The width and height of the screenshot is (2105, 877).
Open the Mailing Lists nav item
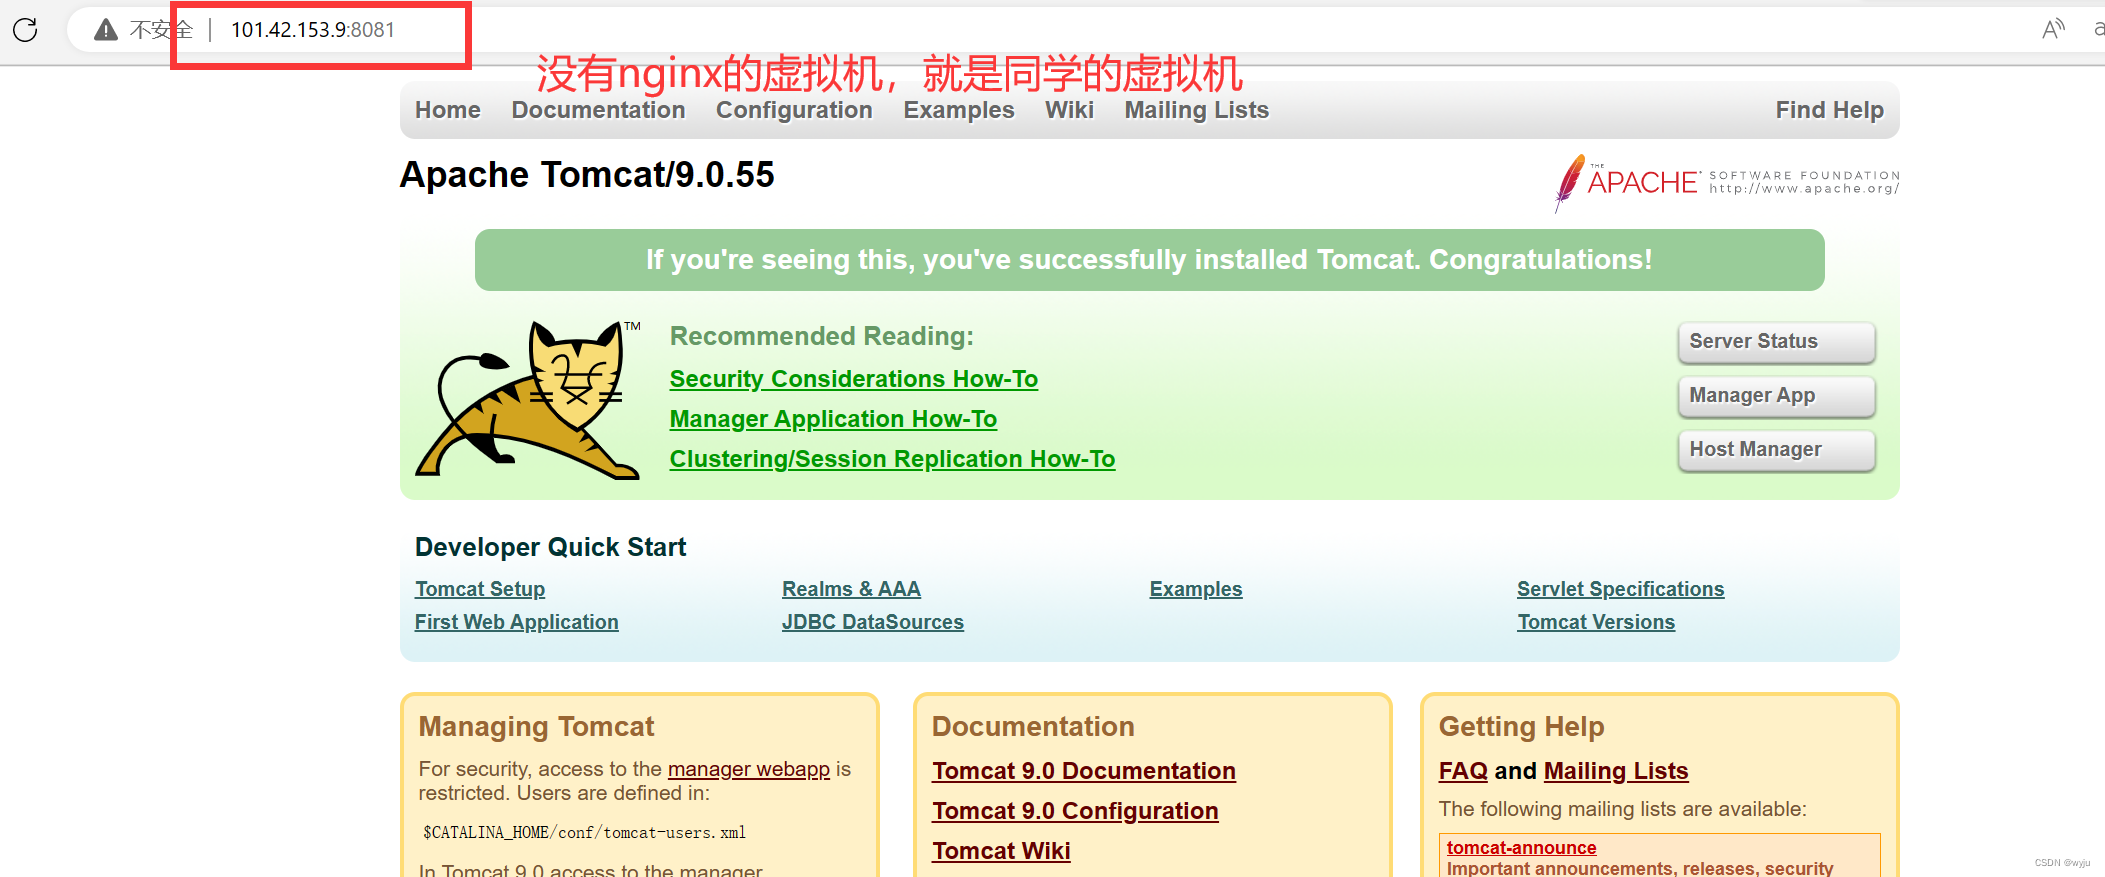(1196, 110)
